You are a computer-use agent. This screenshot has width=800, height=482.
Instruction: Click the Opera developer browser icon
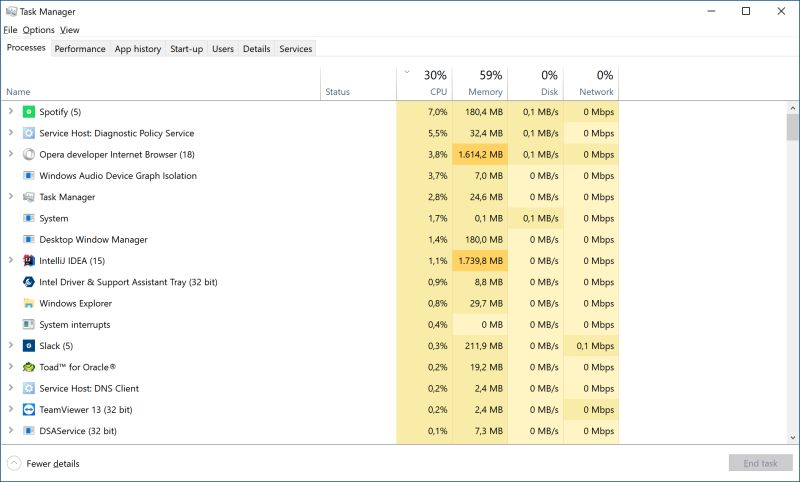pyautogui.click(x=29, y=155)
